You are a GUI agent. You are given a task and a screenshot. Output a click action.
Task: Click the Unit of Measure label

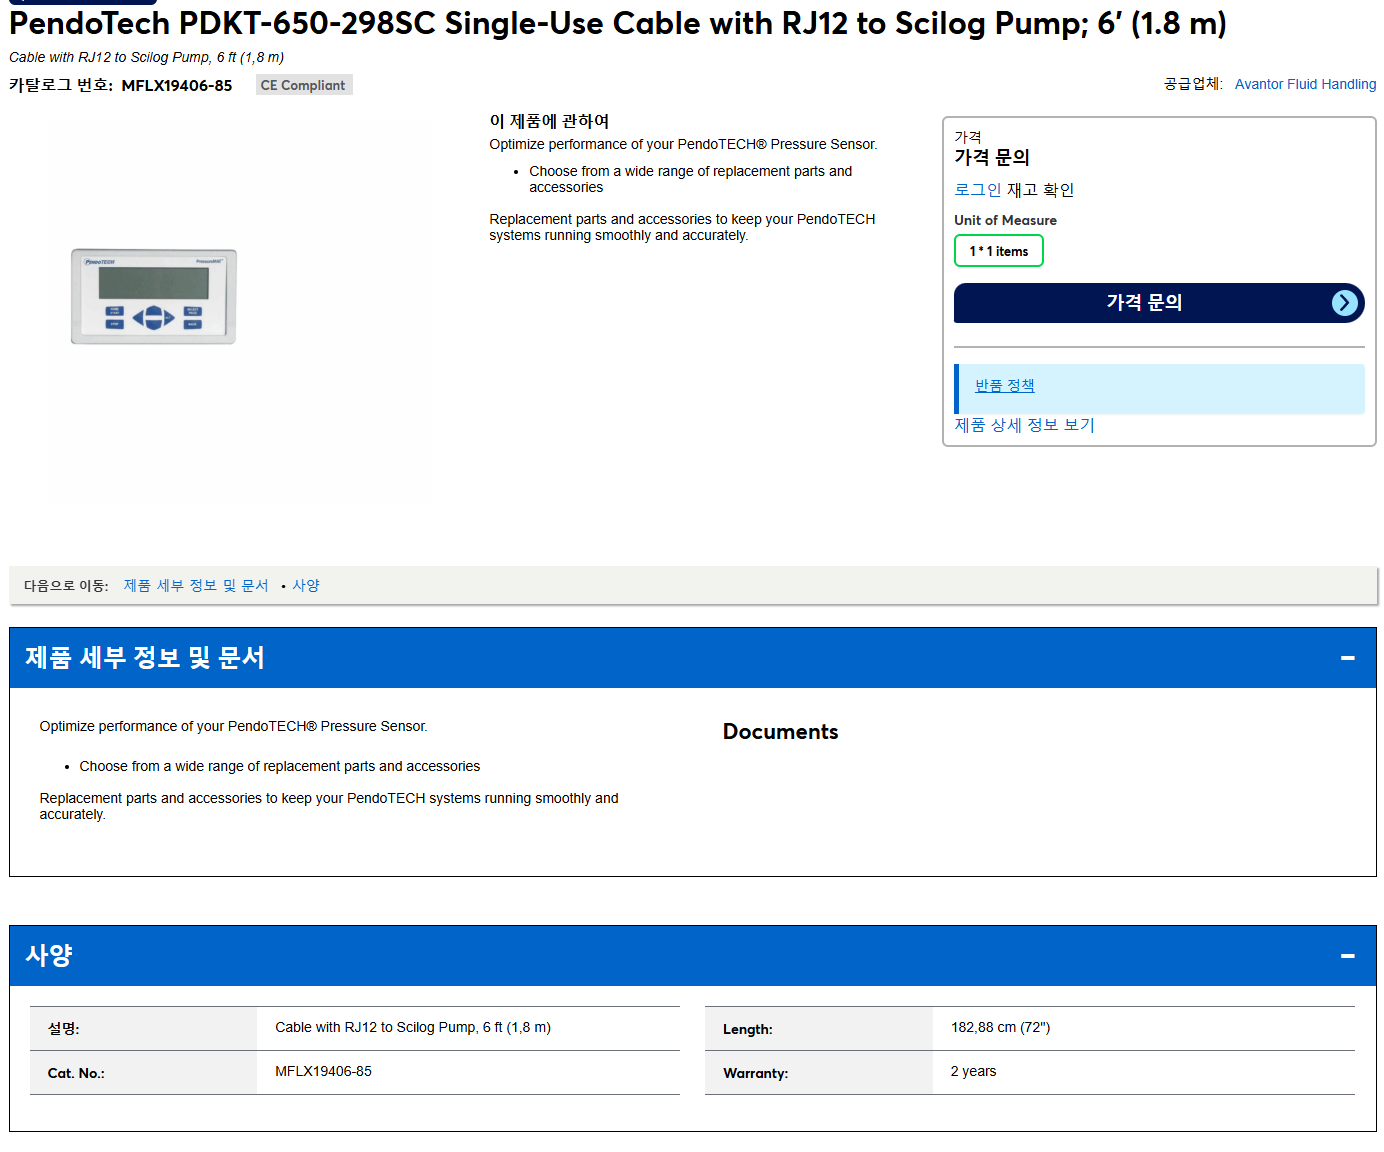[1005, 220]
